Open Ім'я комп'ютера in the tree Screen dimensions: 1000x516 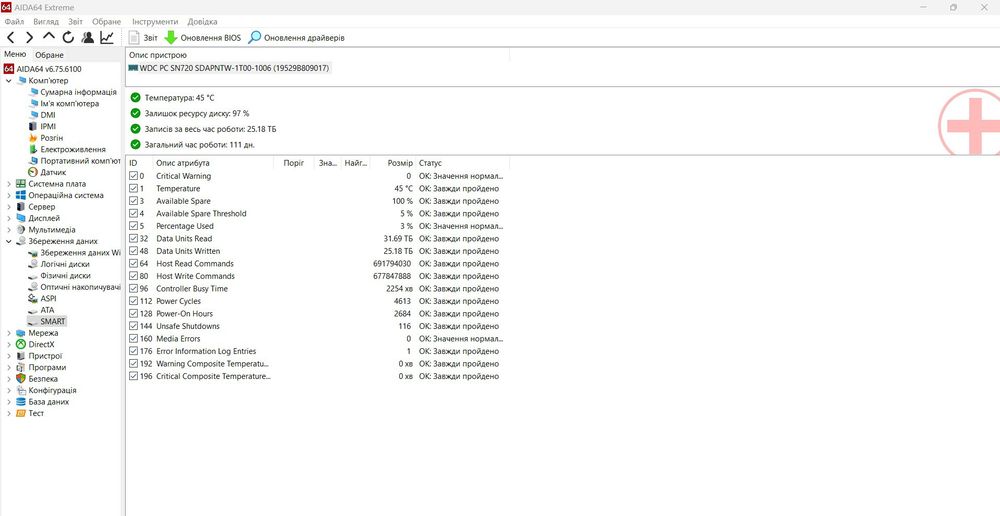64,103
